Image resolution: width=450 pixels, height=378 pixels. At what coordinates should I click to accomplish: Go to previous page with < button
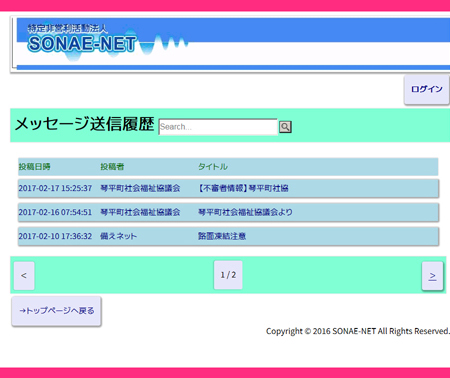(x=24, y=276)
